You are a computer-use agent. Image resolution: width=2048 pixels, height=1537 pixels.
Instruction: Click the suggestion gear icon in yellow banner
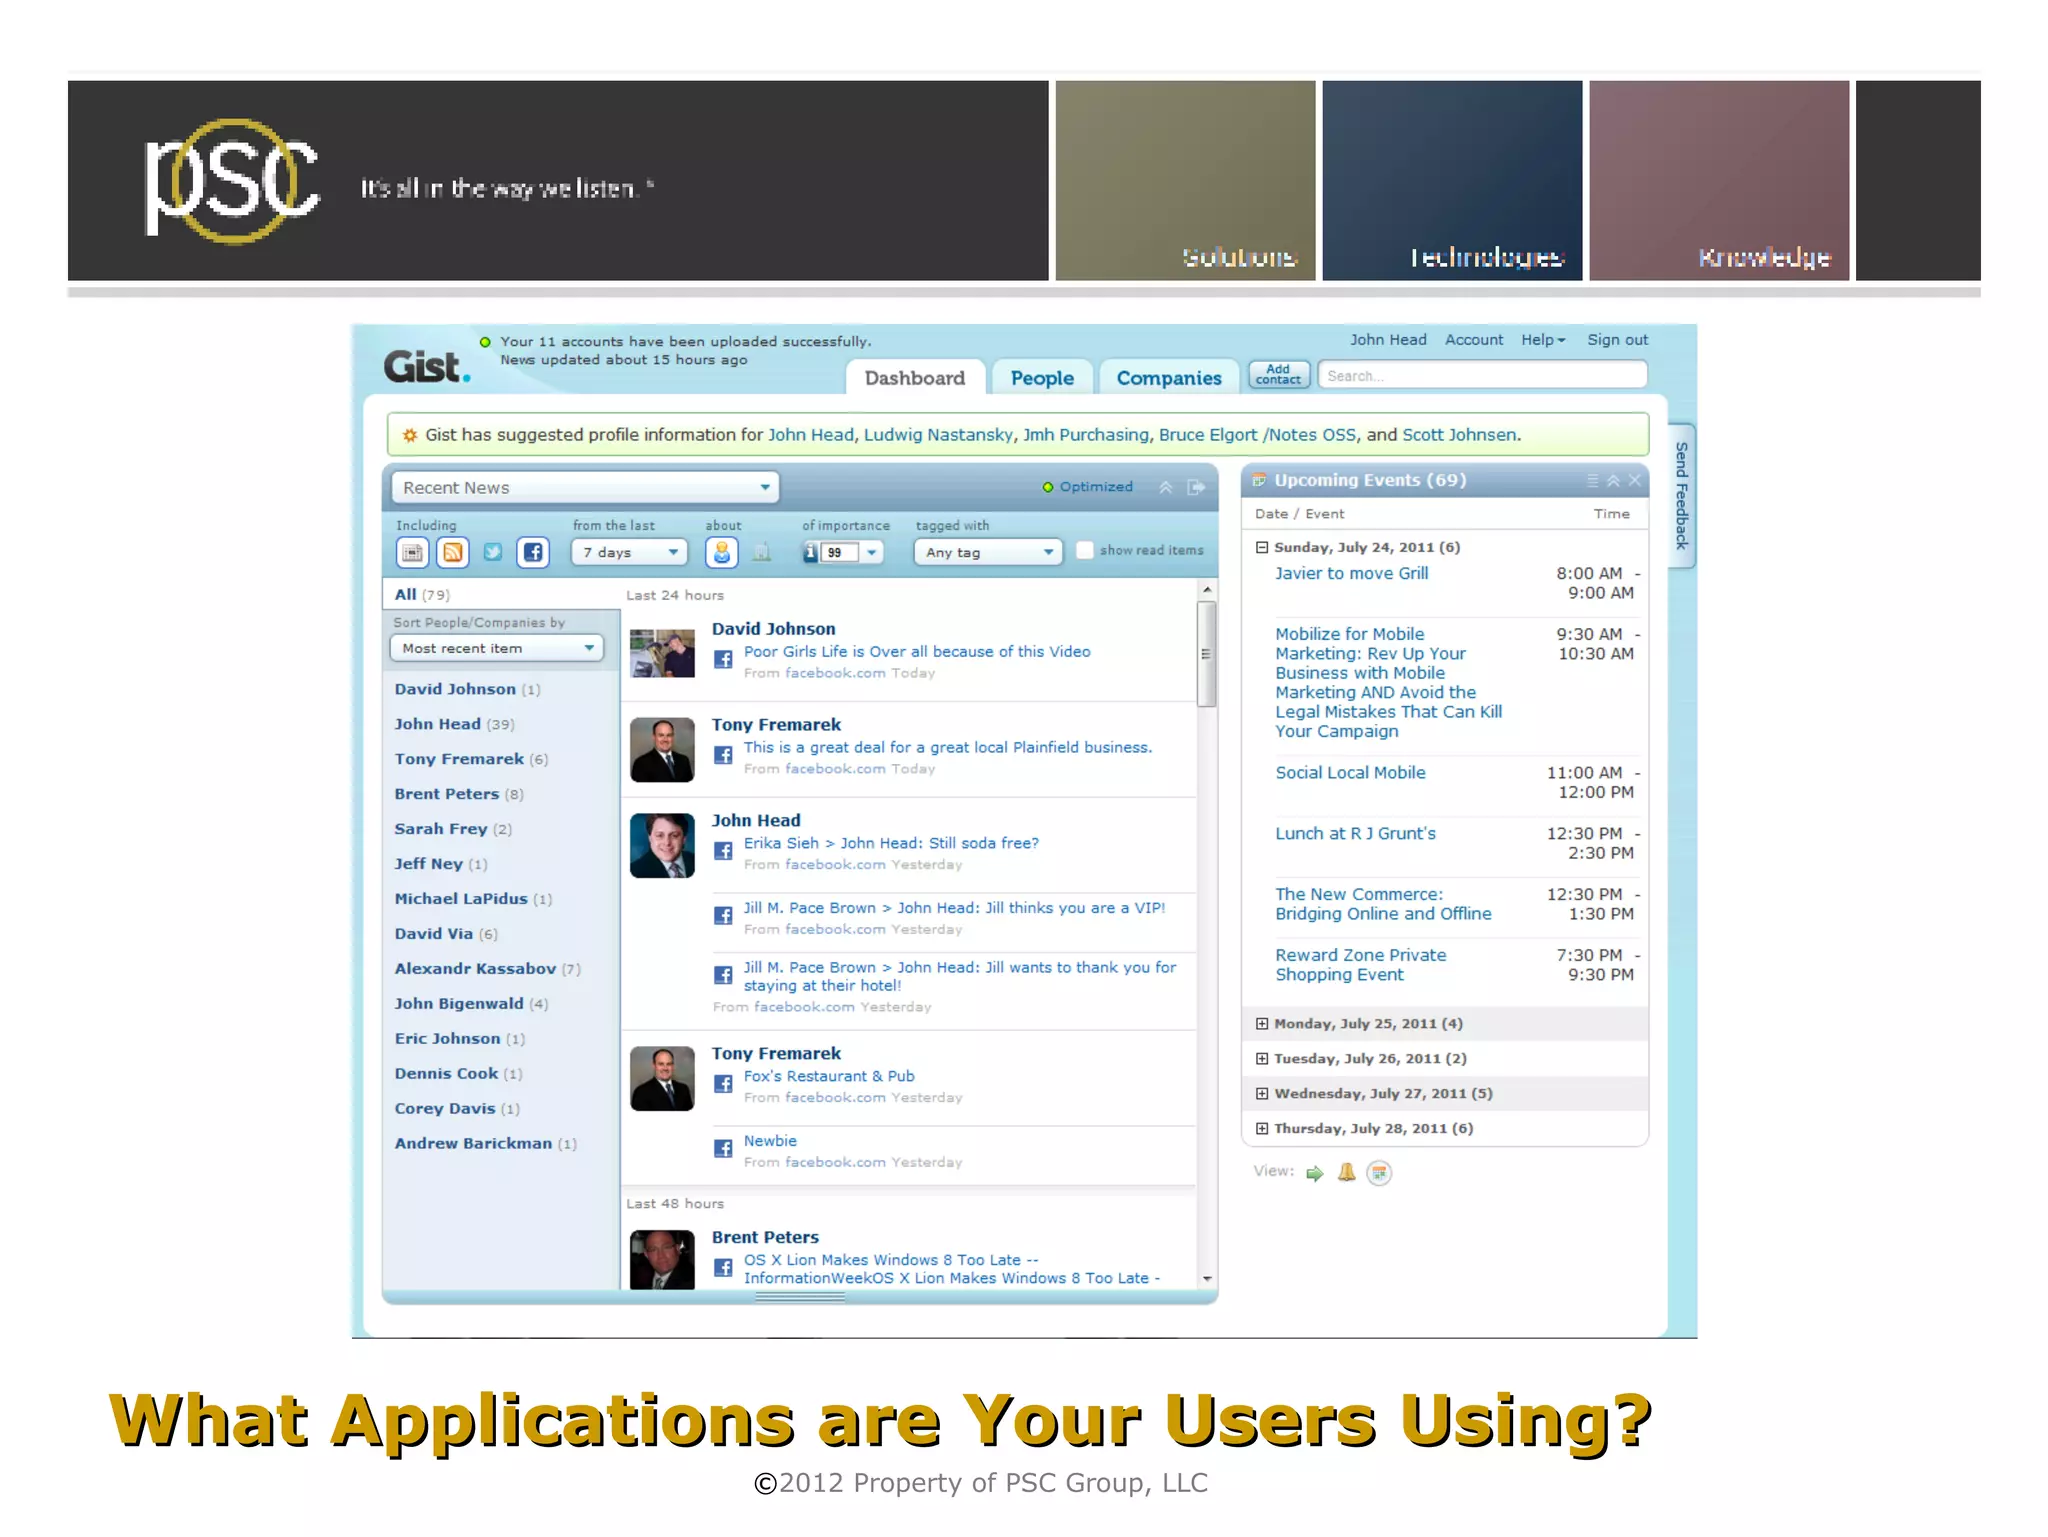tap(409, 435)
